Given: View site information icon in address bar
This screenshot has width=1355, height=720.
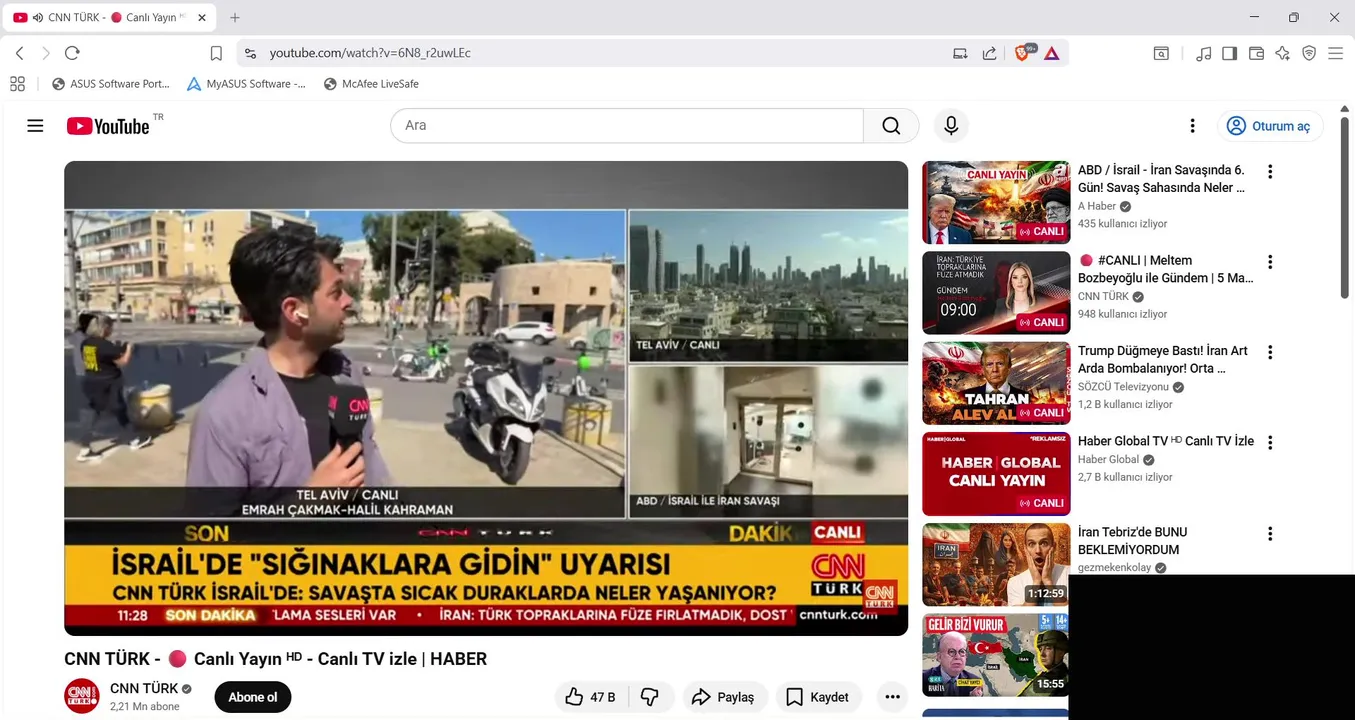Looking at the screenshot, I should 250,53.
